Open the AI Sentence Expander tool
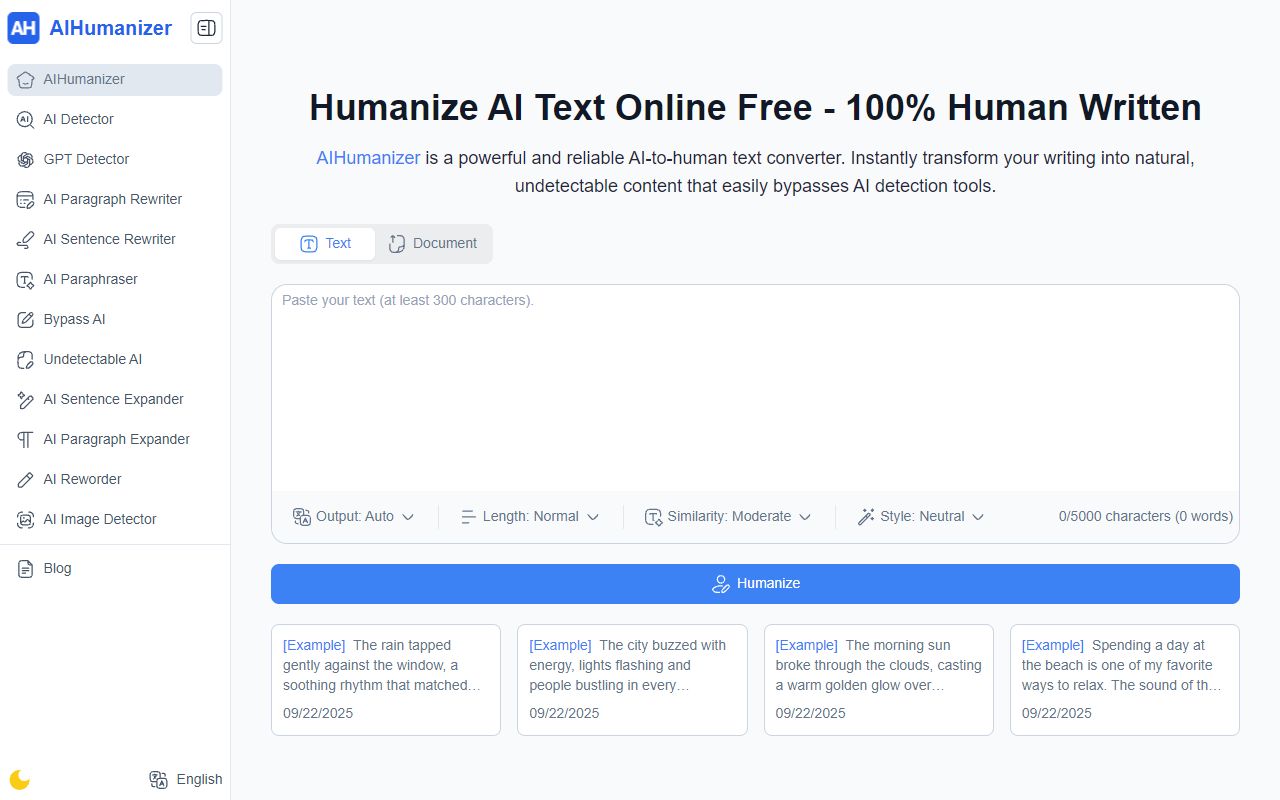The height and width of the screenshot is (800, 1280). 113,399
